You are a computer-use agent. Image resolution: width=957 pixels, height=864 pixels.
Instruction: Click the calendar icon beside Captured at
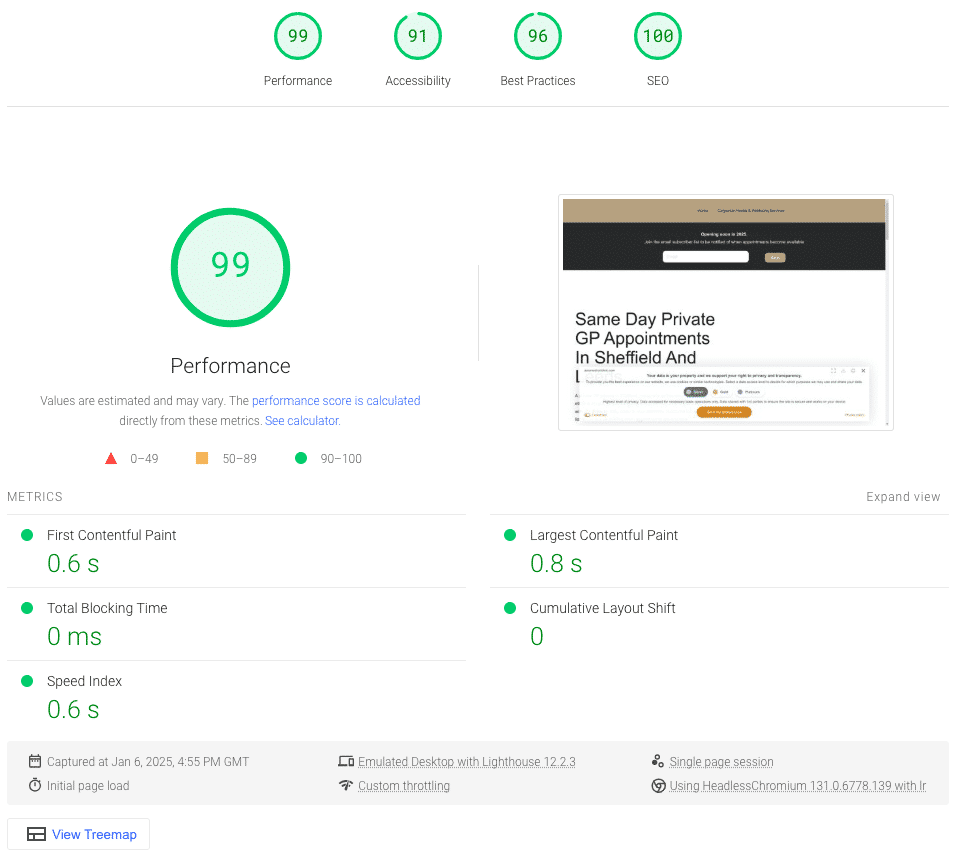coord(35,761)
